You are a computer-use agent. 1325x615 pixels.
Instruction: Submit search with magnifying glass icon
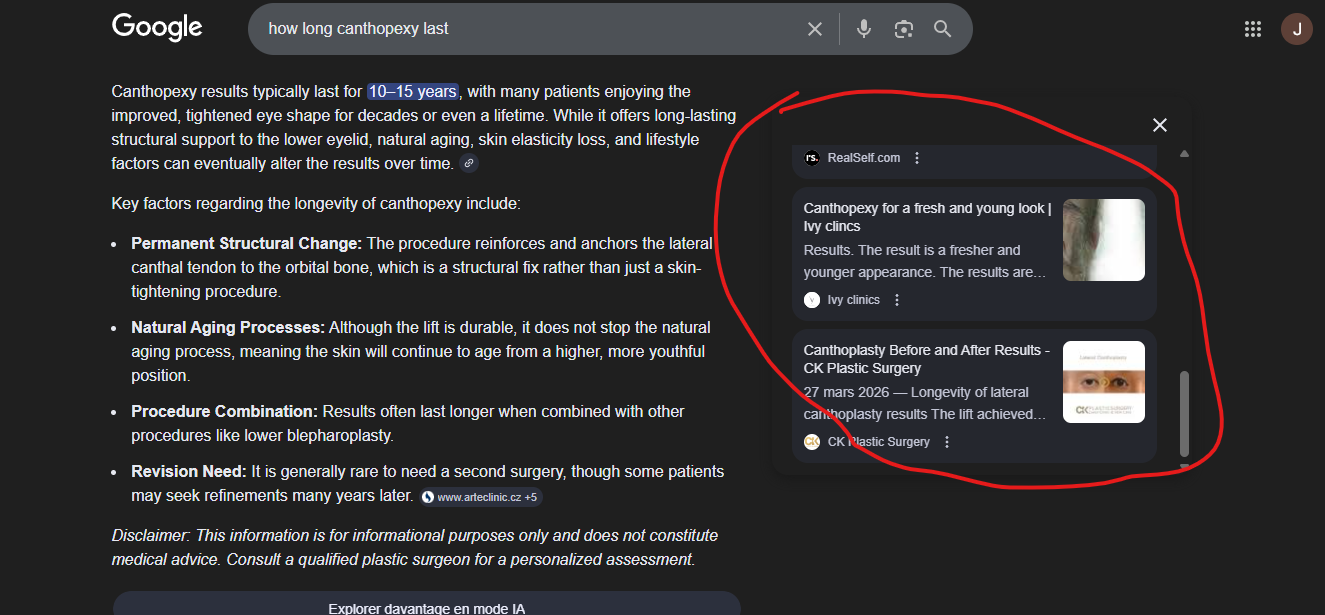point(943,29)
